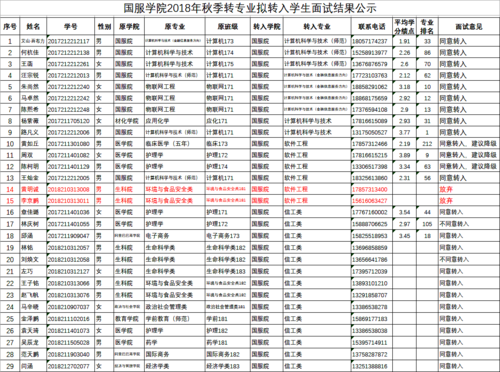Select the 护理182 class cell

228,331
